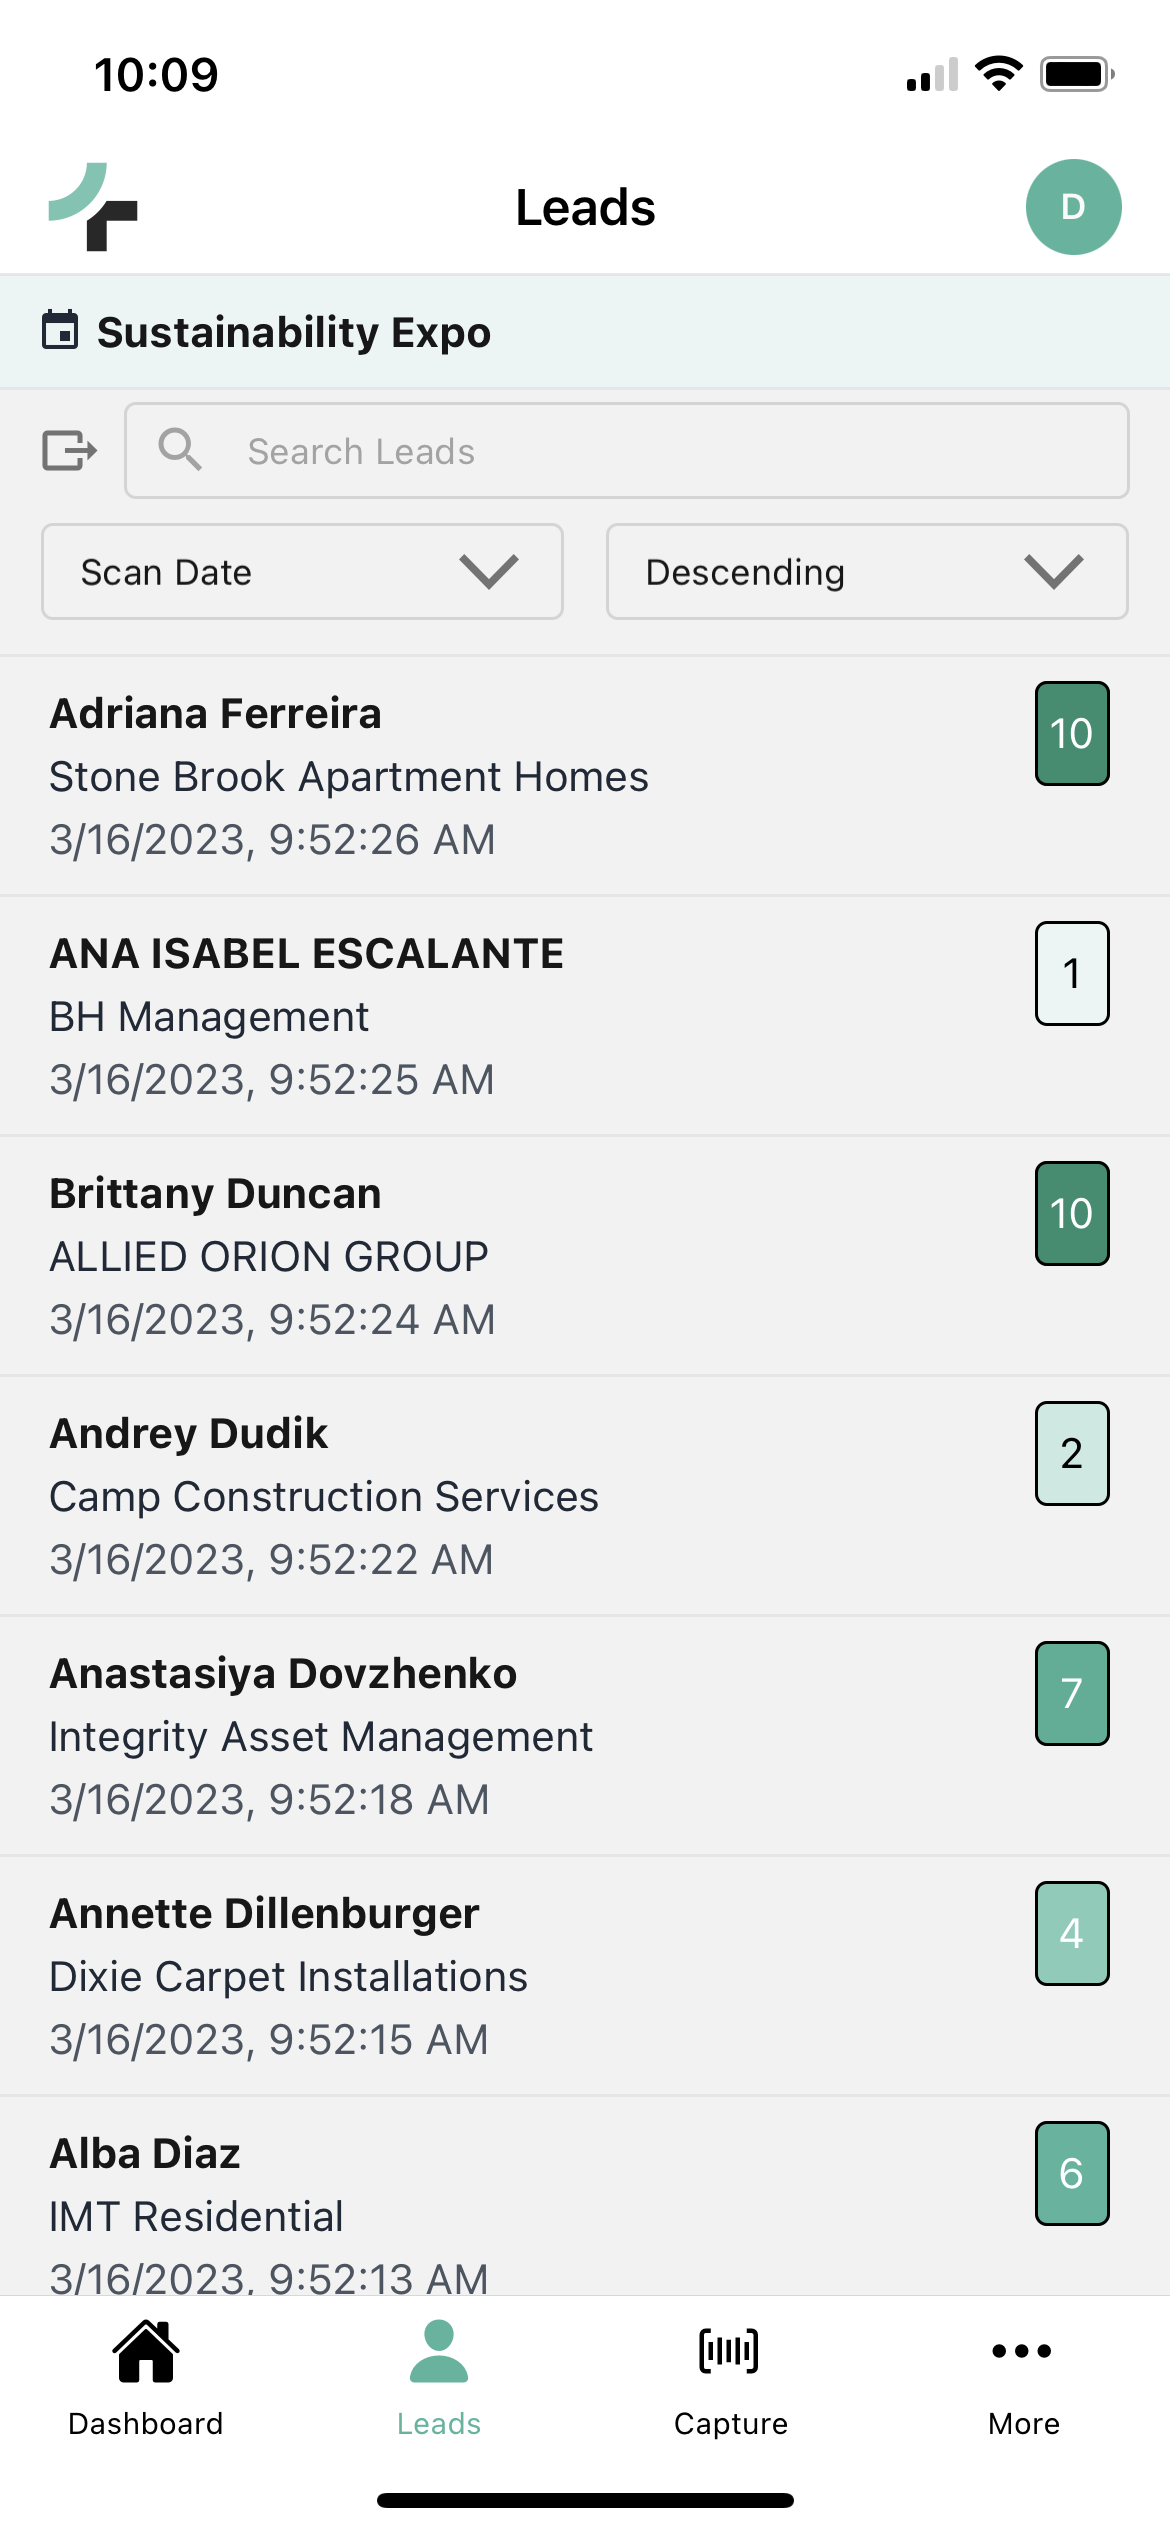Tap Anastasiya Dovzhenko's score badge 7
1170x2532 pixels.
tap(1072, 1693)
